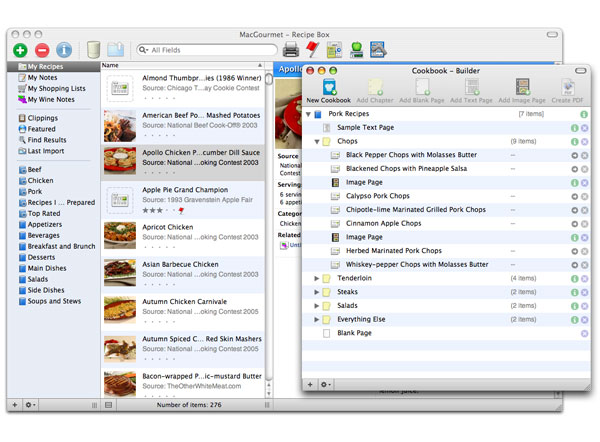Click New Cookbook in Cookbook Builder

[x=328, y=91]
